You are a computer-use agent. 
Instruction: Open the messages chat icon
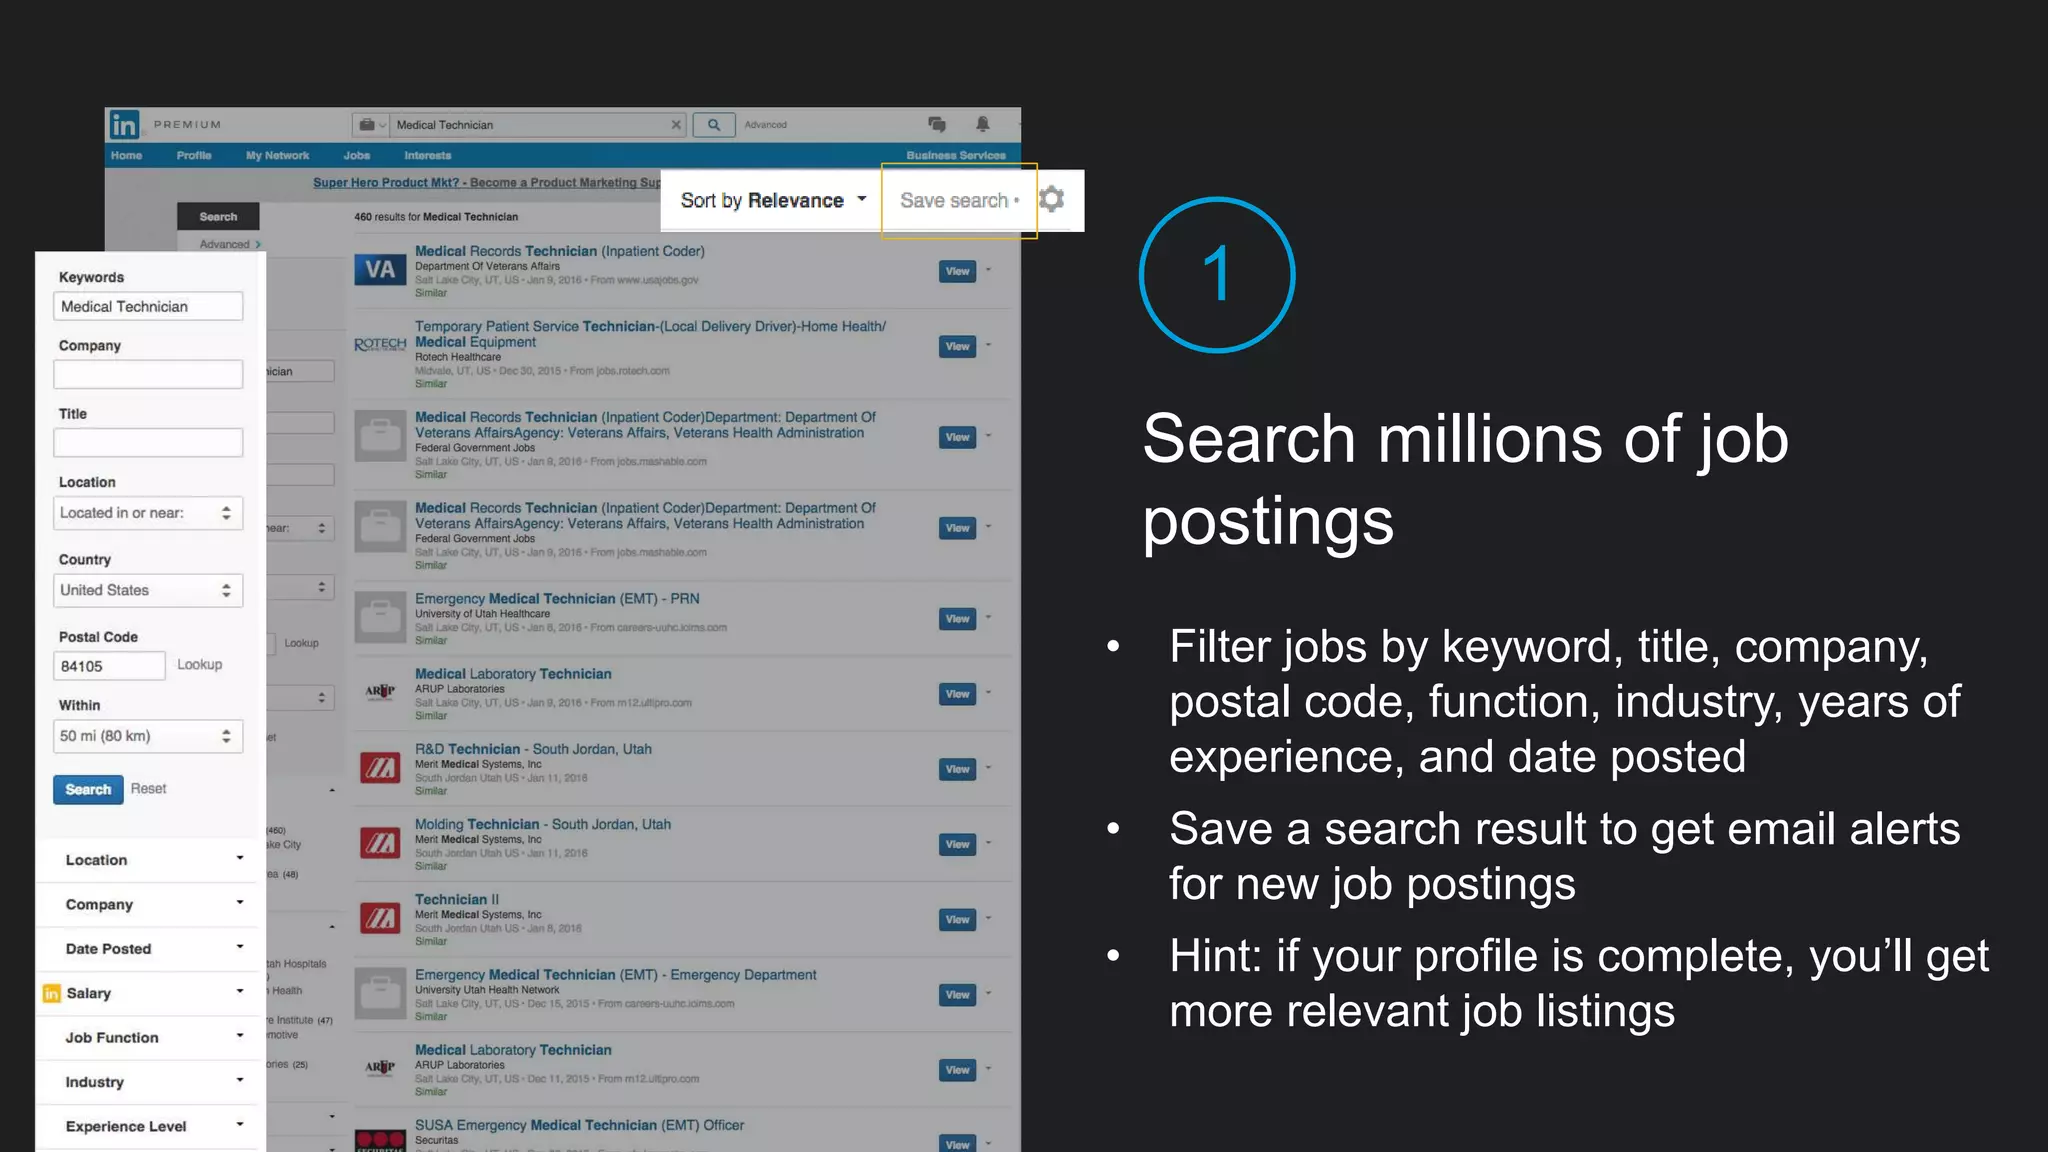[x=937, y=124]
